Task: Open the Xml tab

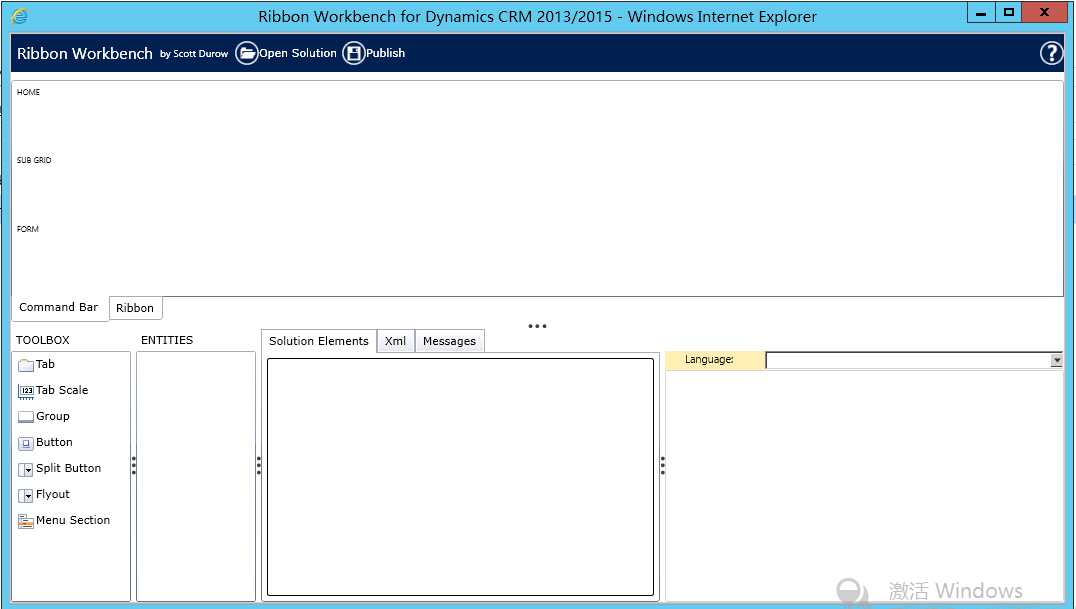Action: 395,341
